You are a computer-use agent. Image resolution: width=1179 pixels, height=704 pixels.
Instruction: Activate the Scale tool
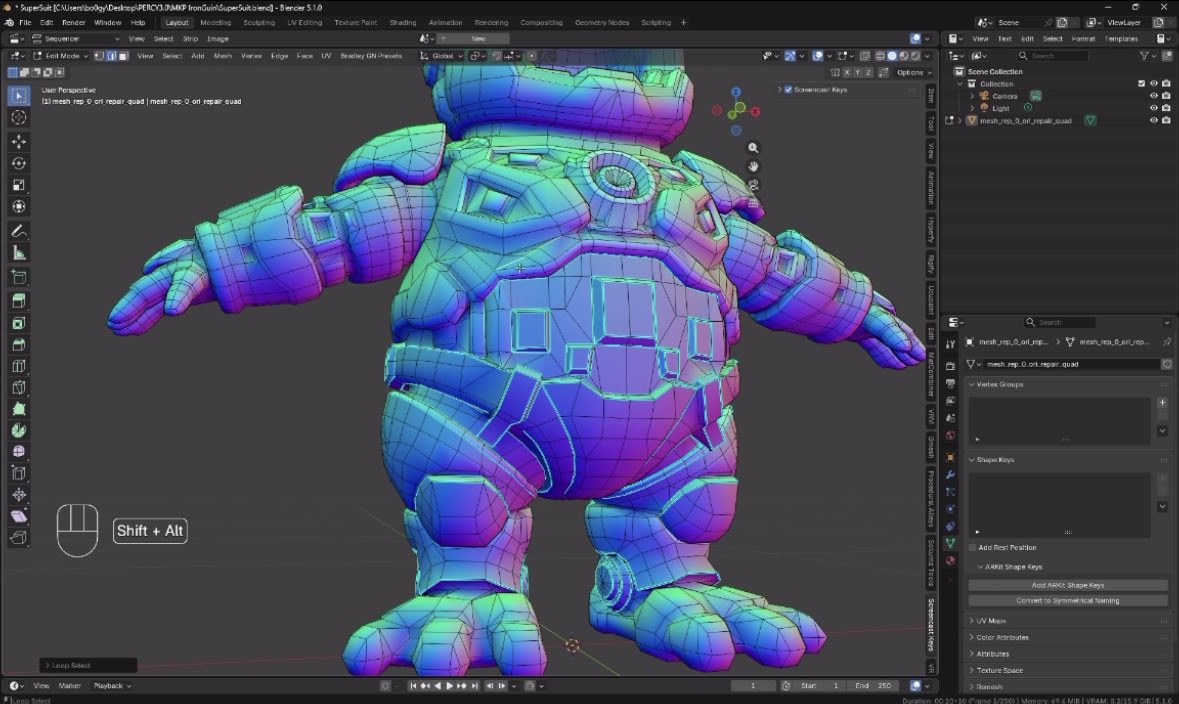19,185
